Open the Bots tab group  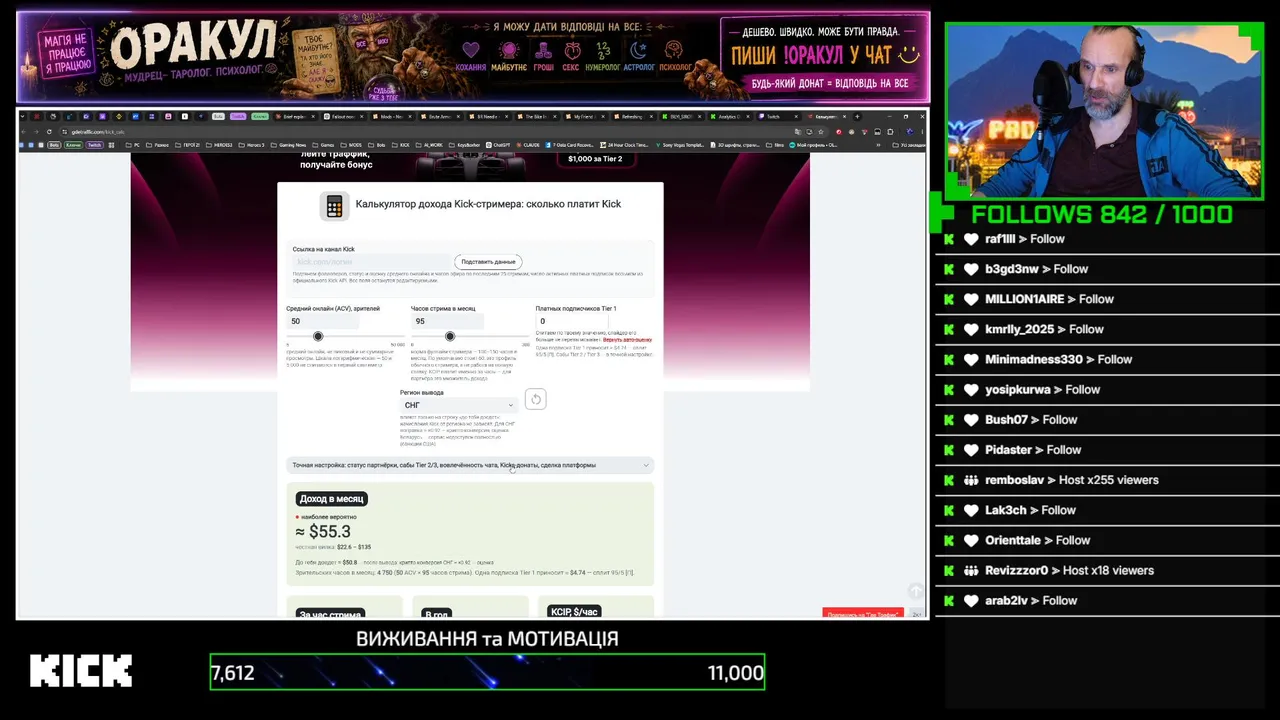(218, 116)
